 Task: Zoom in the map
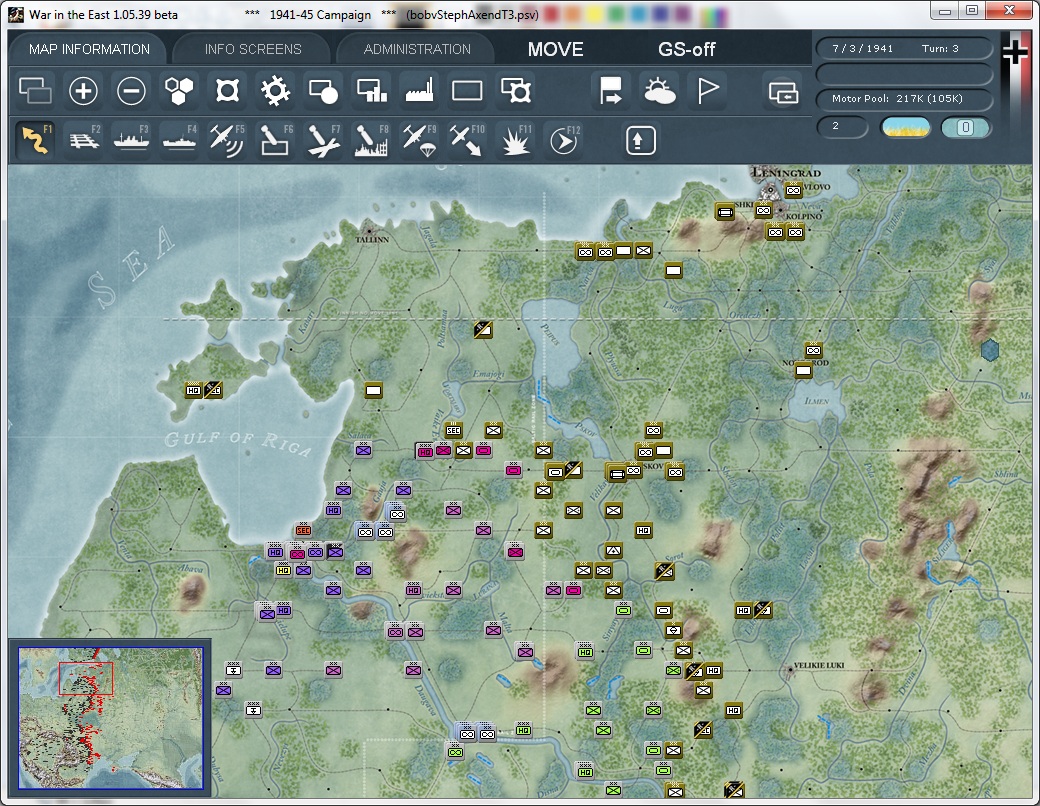[x=83, y=91]
